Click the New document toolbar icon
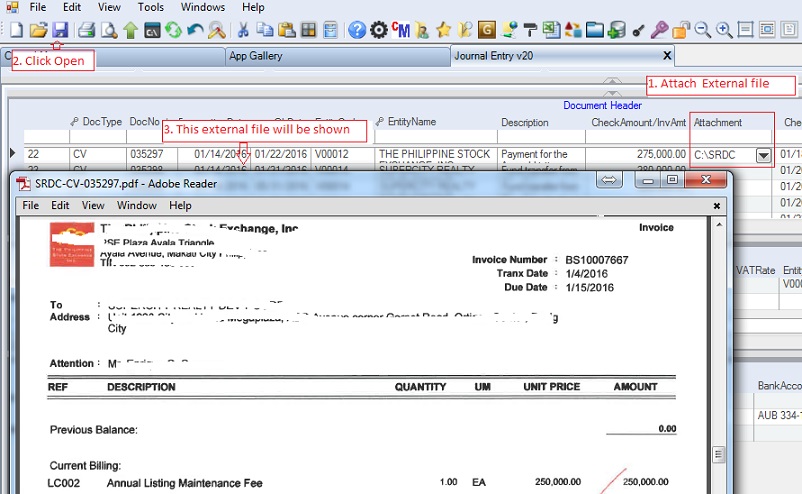Screen dimensions: 802x494 (x=16, y=30)
